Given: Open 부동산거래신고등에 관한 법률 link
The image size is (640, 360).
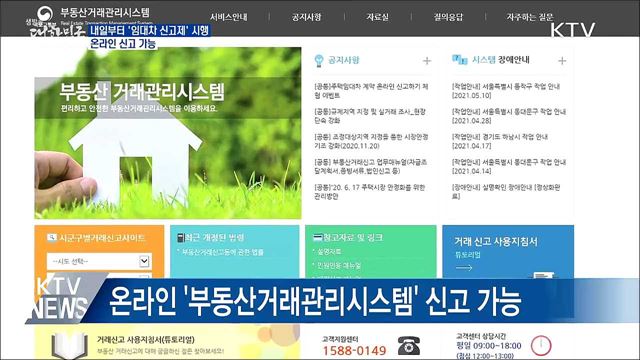Looking at the screenshot, I should point(222,252).
